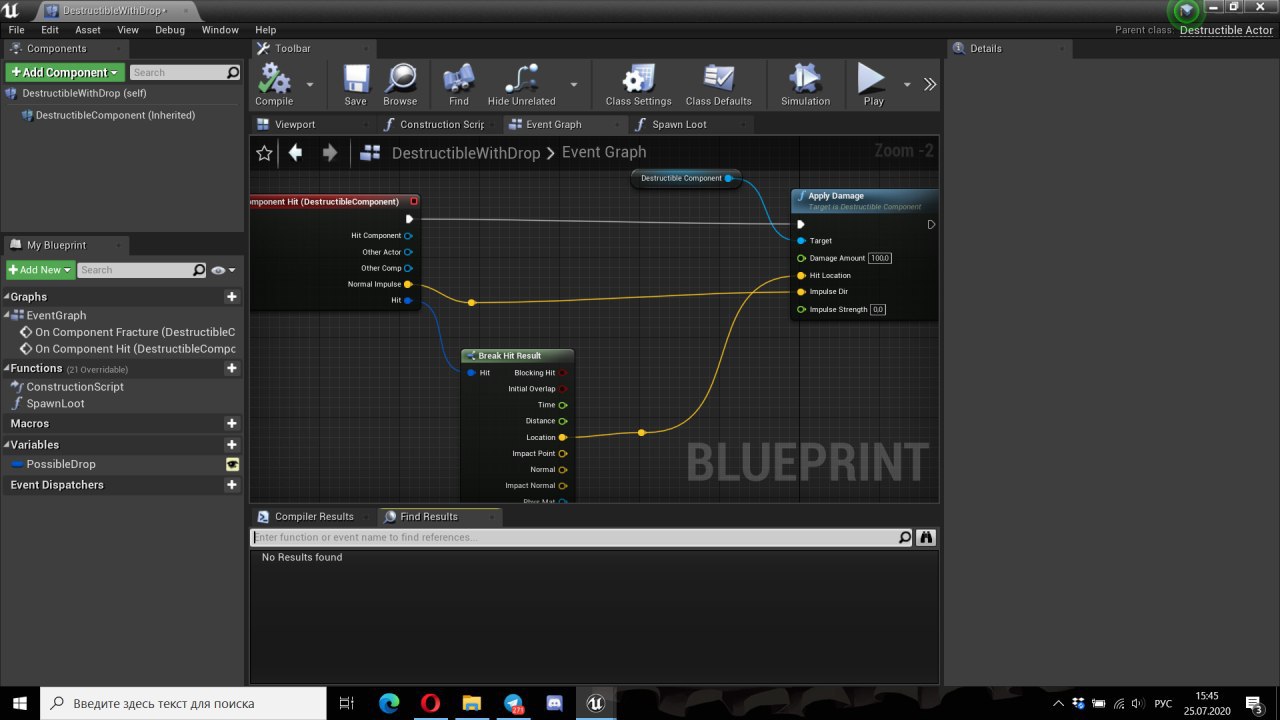Open the Window menu
1280x720 pixels.
coord(220,30)
